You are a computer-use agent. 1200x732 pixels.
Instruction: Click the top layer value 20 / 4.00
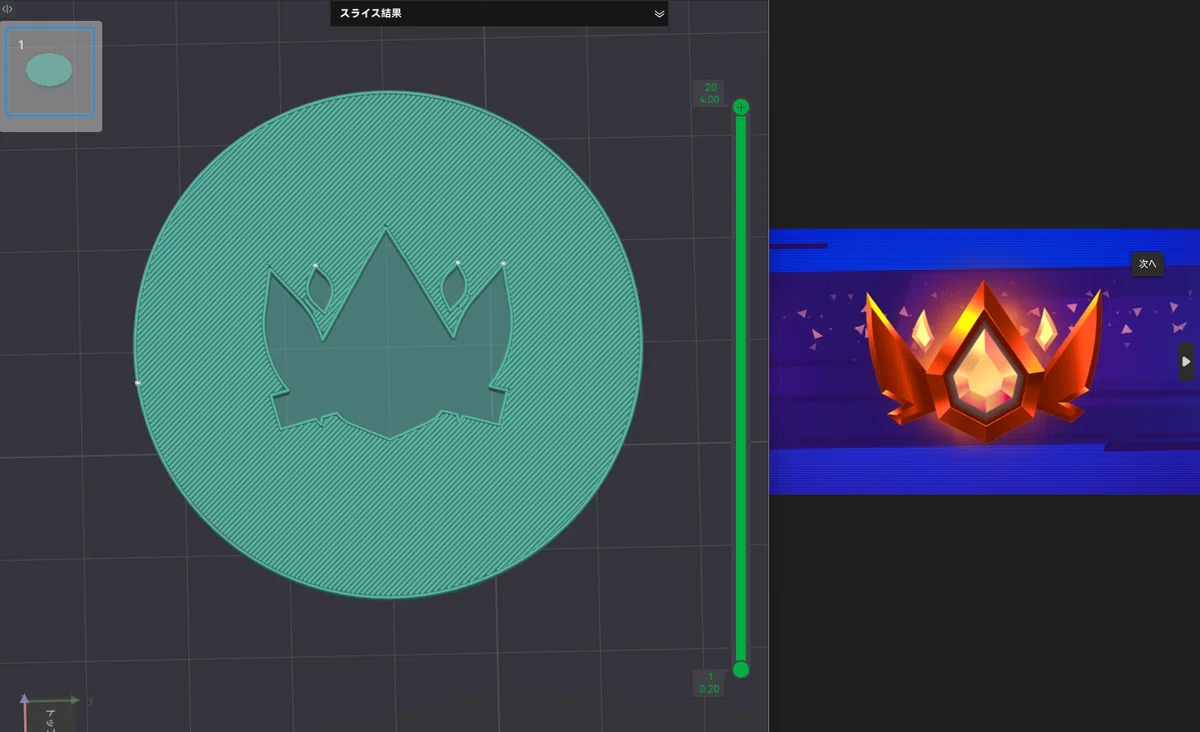710,93
